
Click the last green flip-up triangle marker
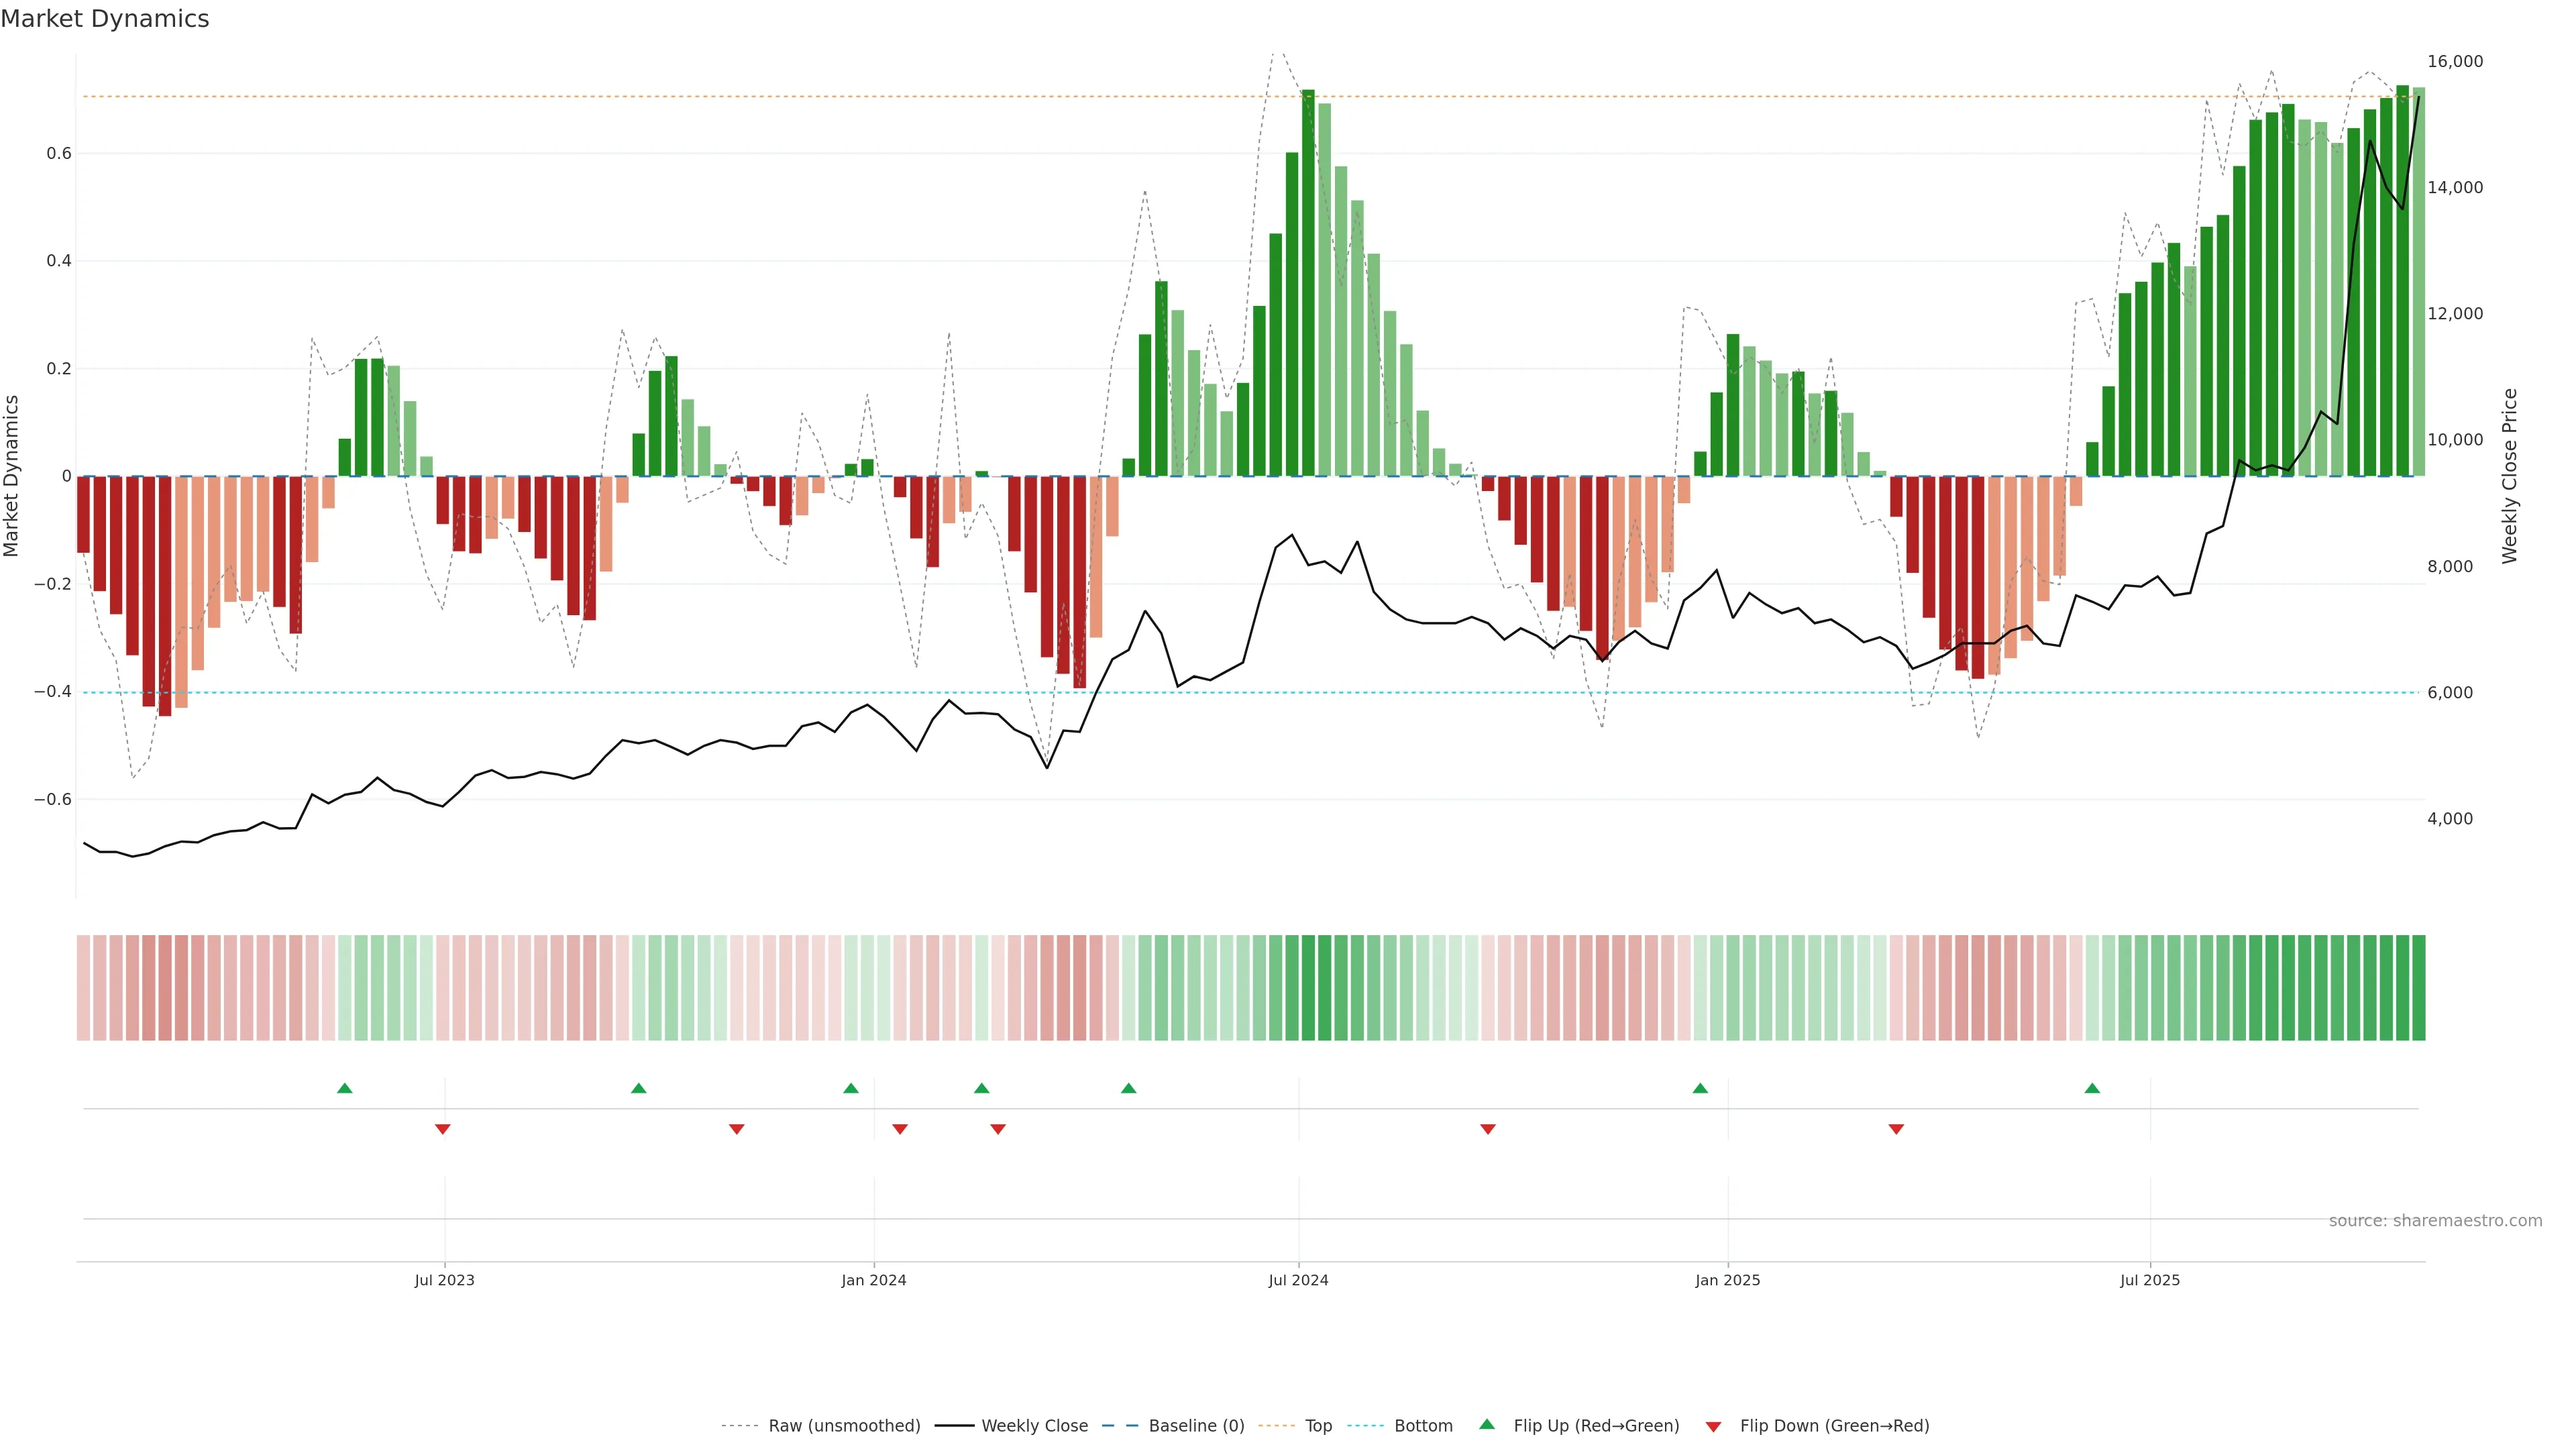pyautogui.click(x=2092, y=1088)
